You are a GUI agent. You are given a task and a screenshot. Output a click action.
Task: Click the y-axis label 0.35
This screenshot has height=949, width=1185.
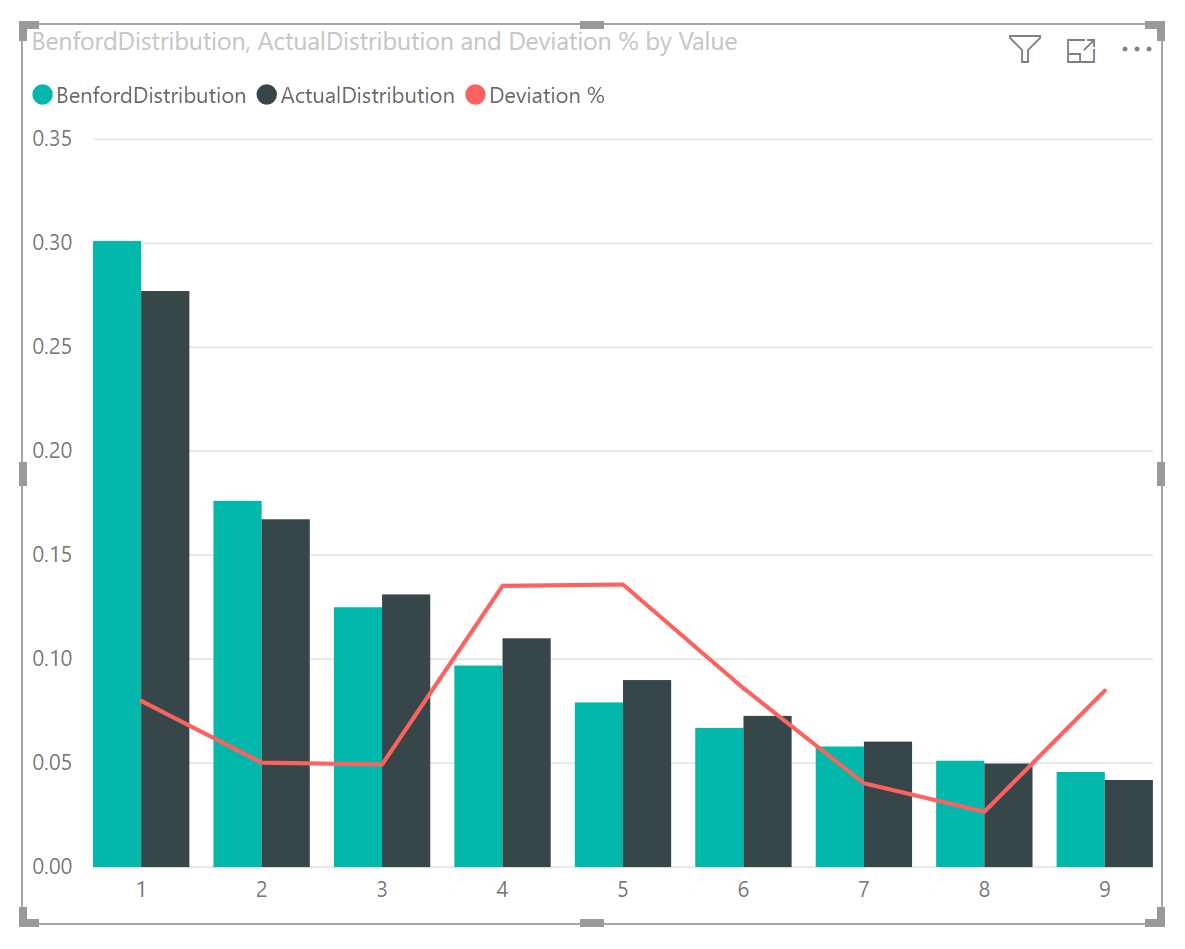coord(52,139)
